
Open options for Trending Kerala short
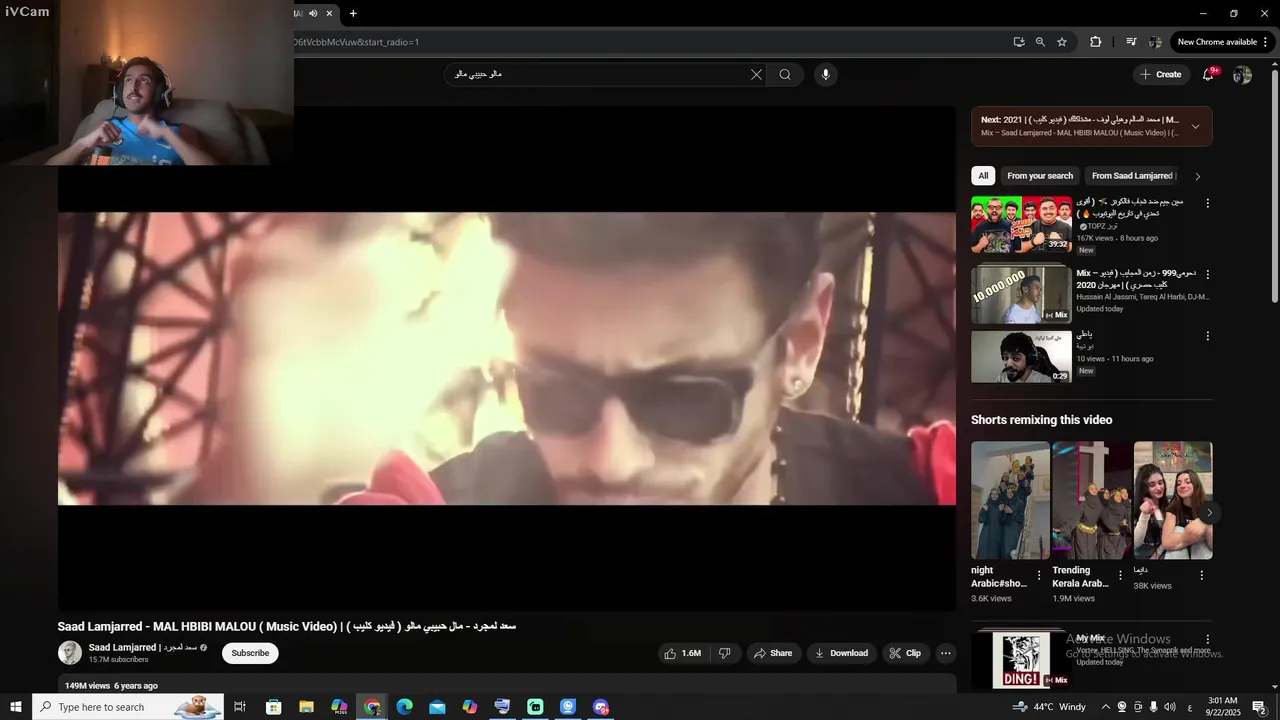pos(1120,575)
